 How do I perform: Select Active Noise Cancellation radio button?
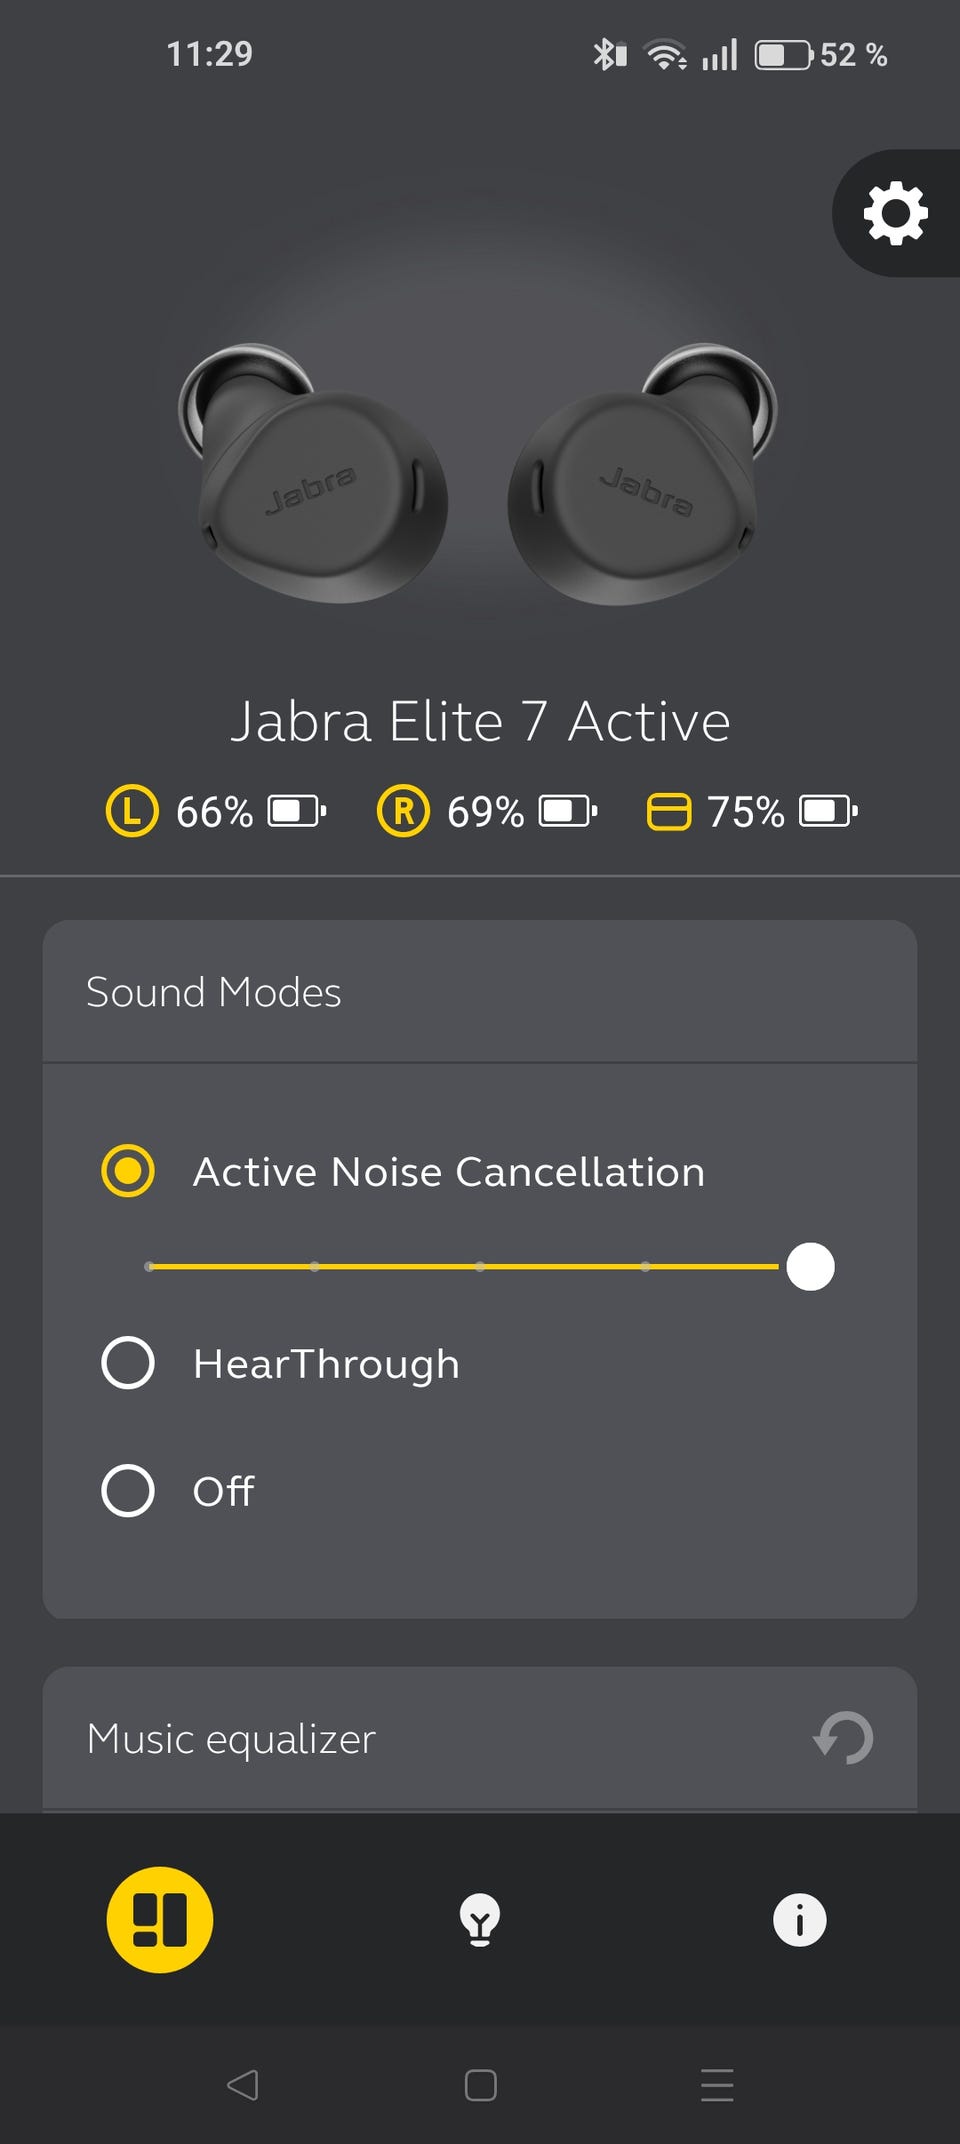(x=128, y=1171)
